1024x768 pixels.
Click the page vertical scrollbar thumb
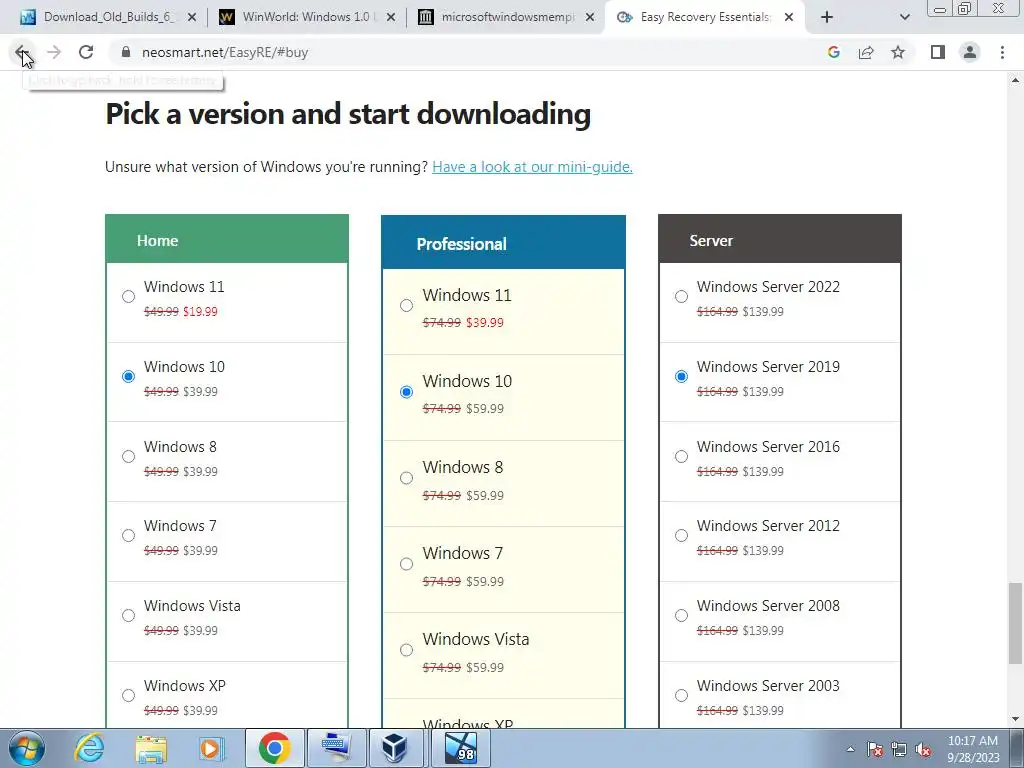click(x=1015, y=622)
